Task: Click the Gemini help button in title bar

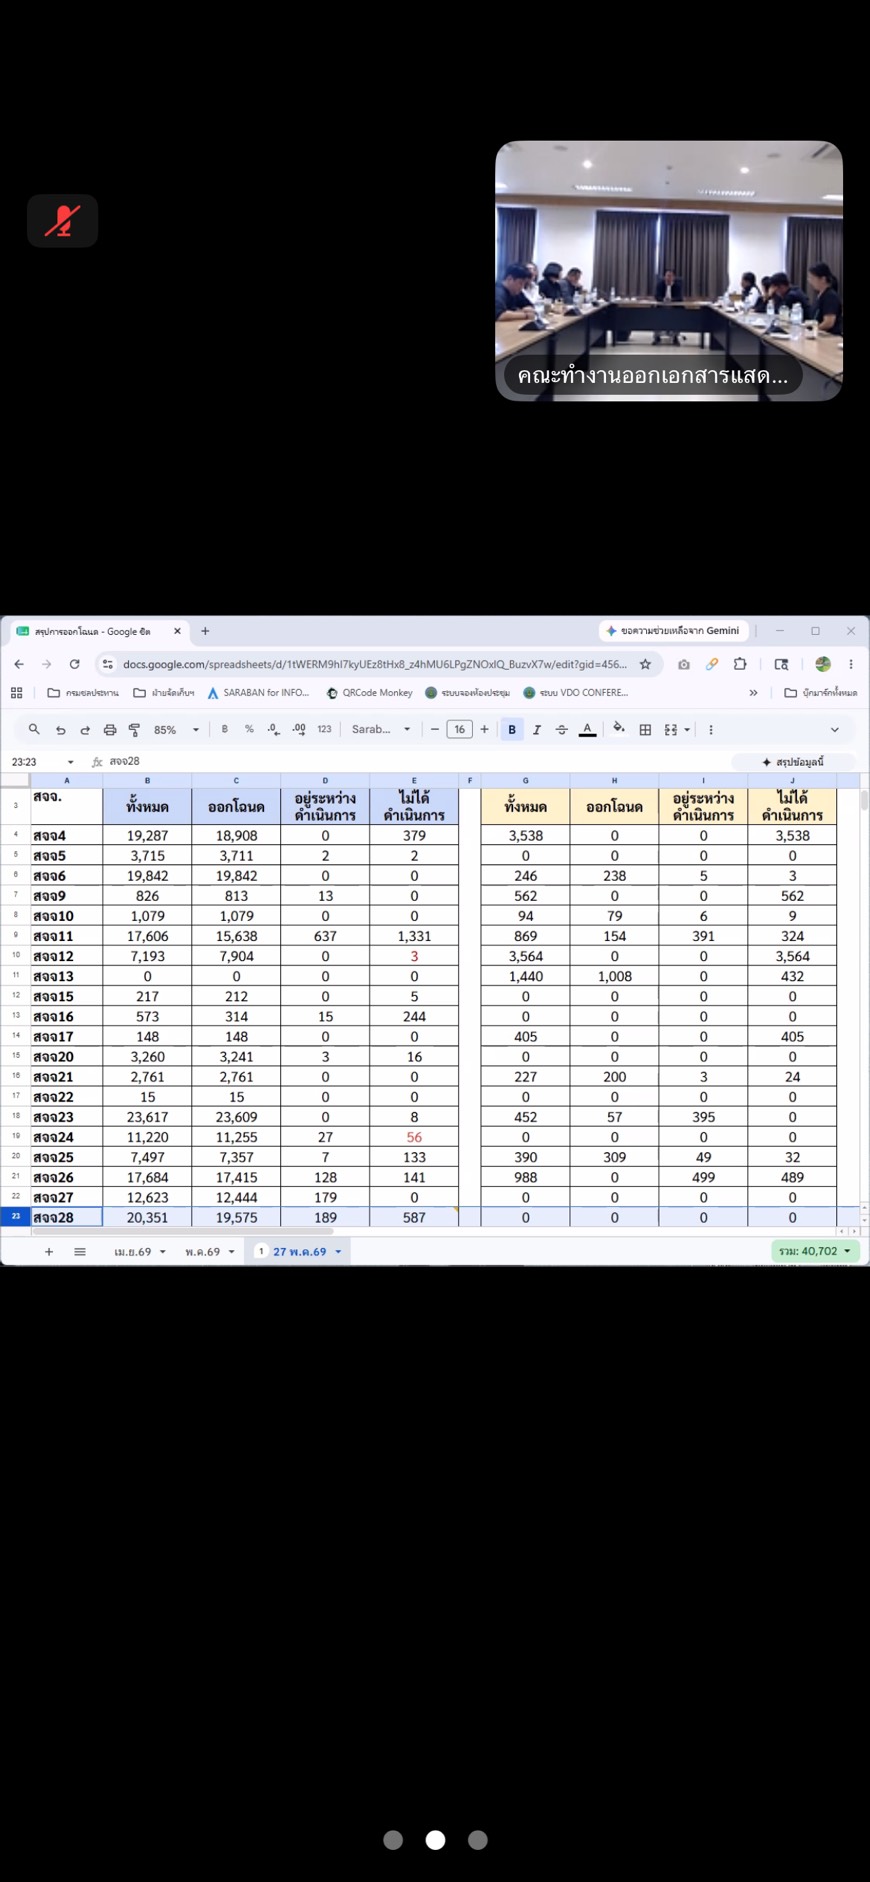Action: [x=674, y=631]
